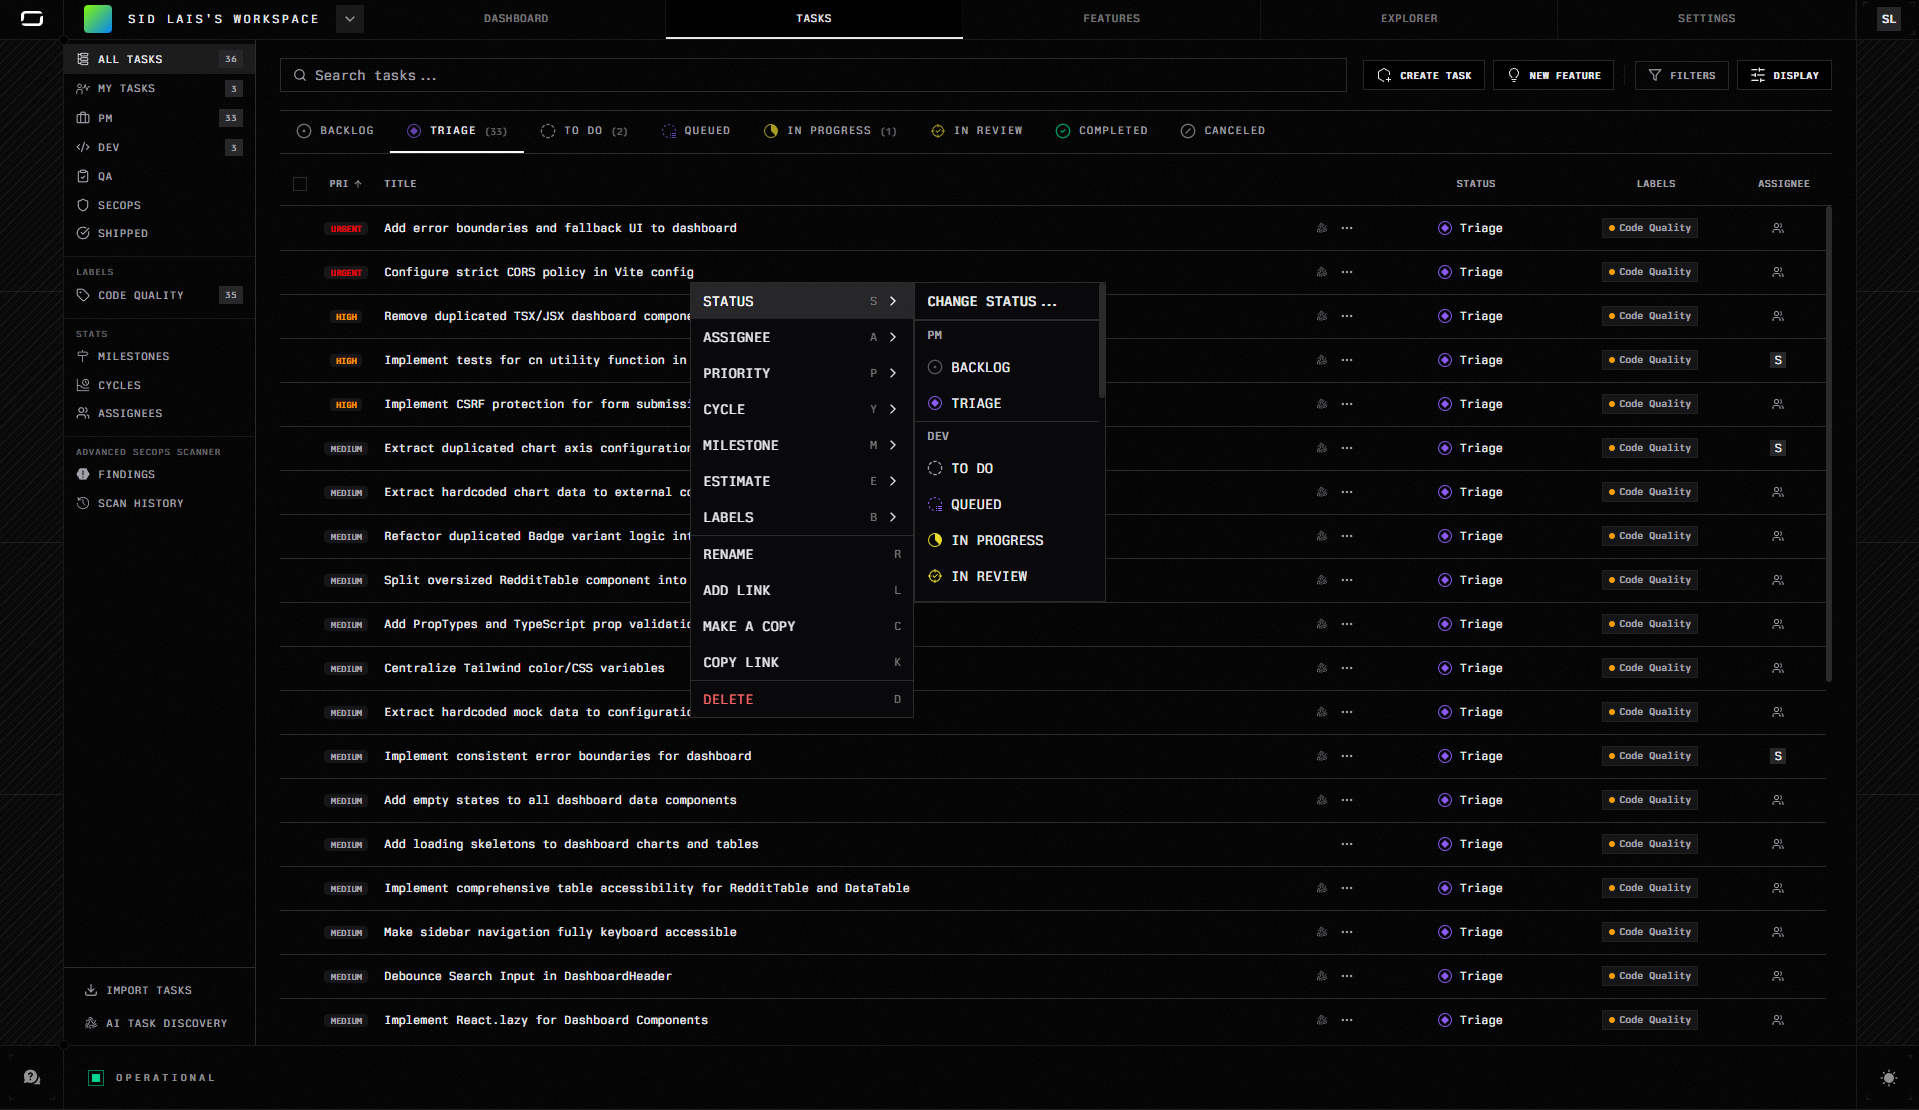Toggle the select-all tasks checkbox
Image resolution: width=1919 pixels, height=1110 pixels.
tap(300, 184)
